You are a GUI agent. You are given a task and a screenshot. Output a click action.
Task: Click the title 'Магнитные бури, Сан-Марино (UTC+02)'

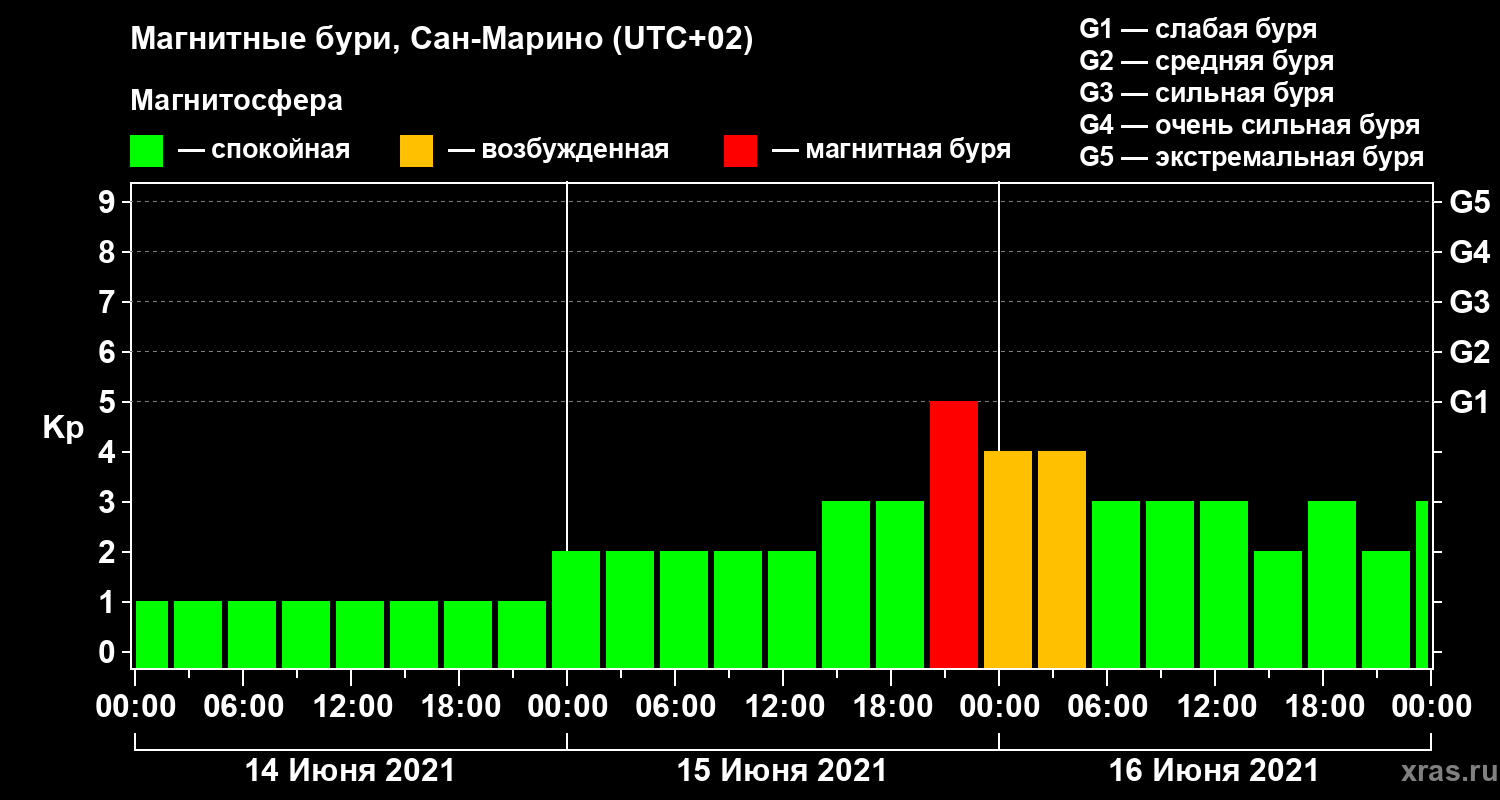coord(441,41)
